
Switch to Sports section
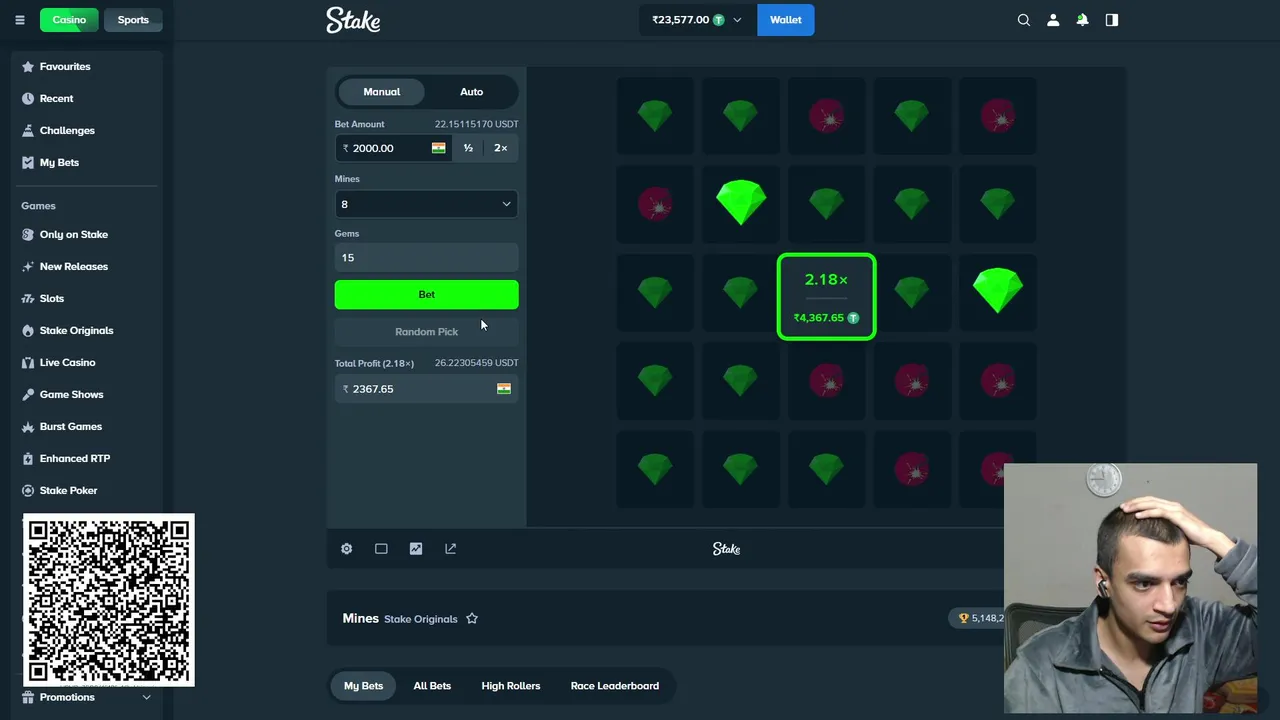coord(133,20)
